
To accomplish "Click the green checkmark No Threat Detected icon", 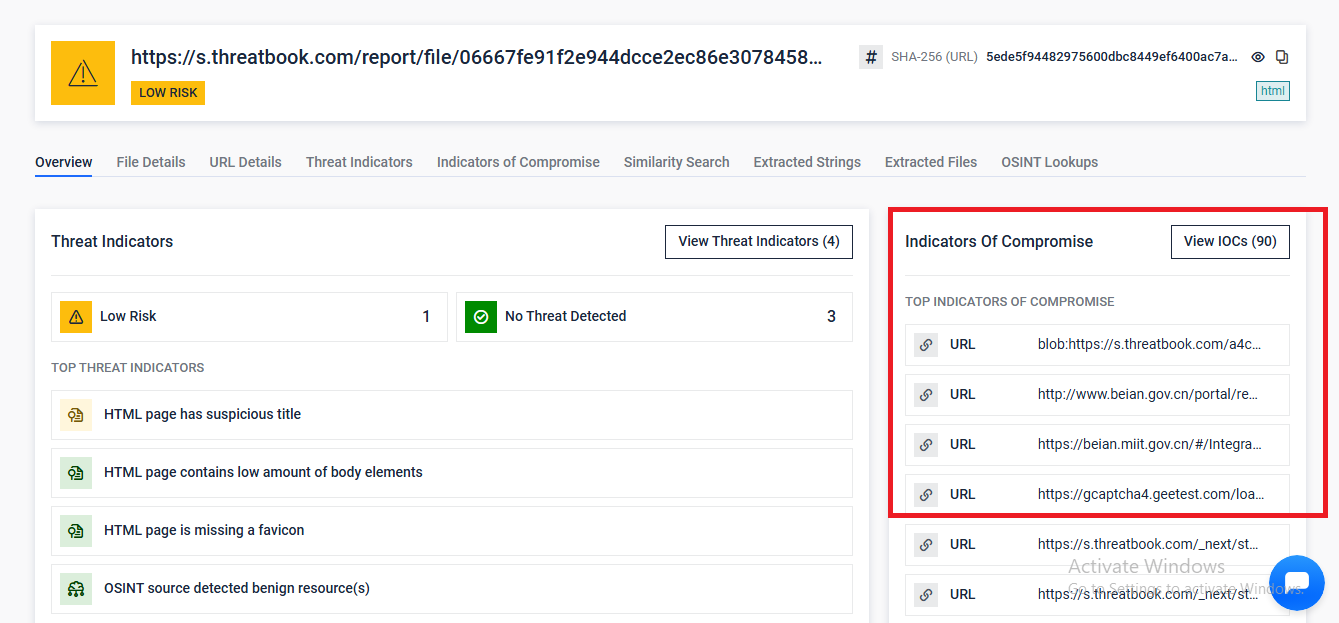I will (x=481, y=317).
